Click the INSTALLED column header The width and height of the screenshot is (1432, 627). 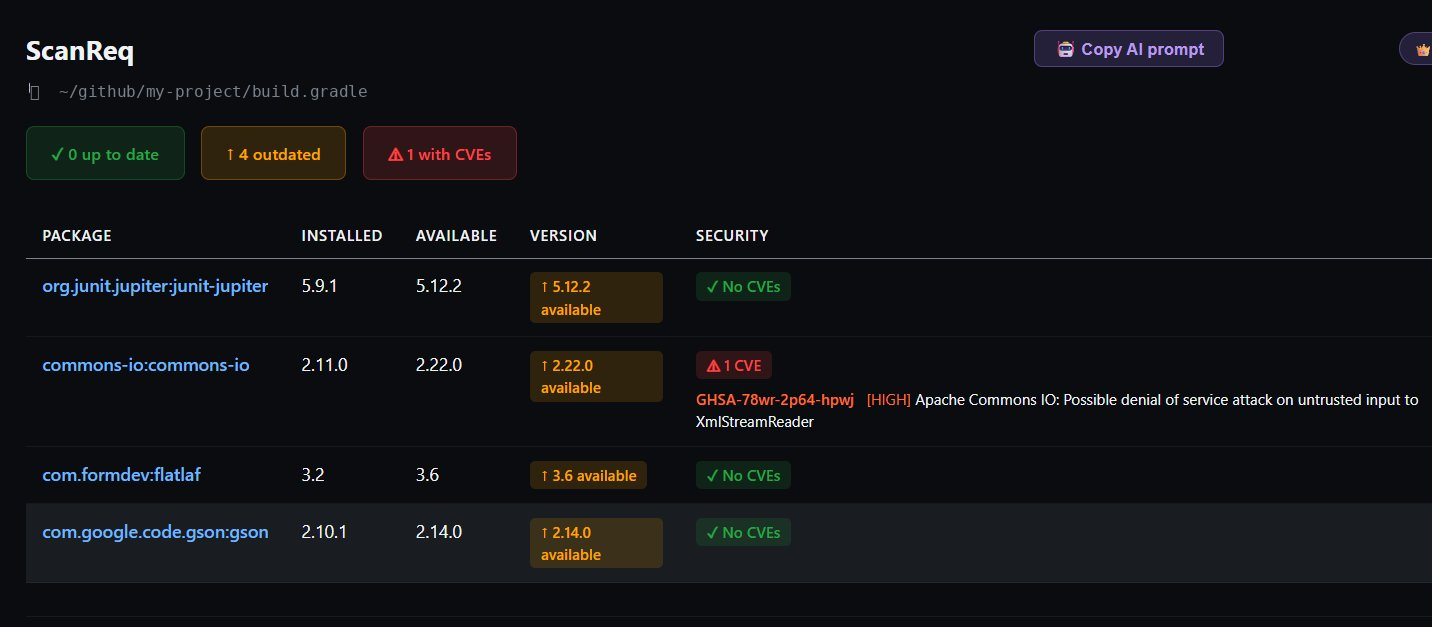[342, 236]
